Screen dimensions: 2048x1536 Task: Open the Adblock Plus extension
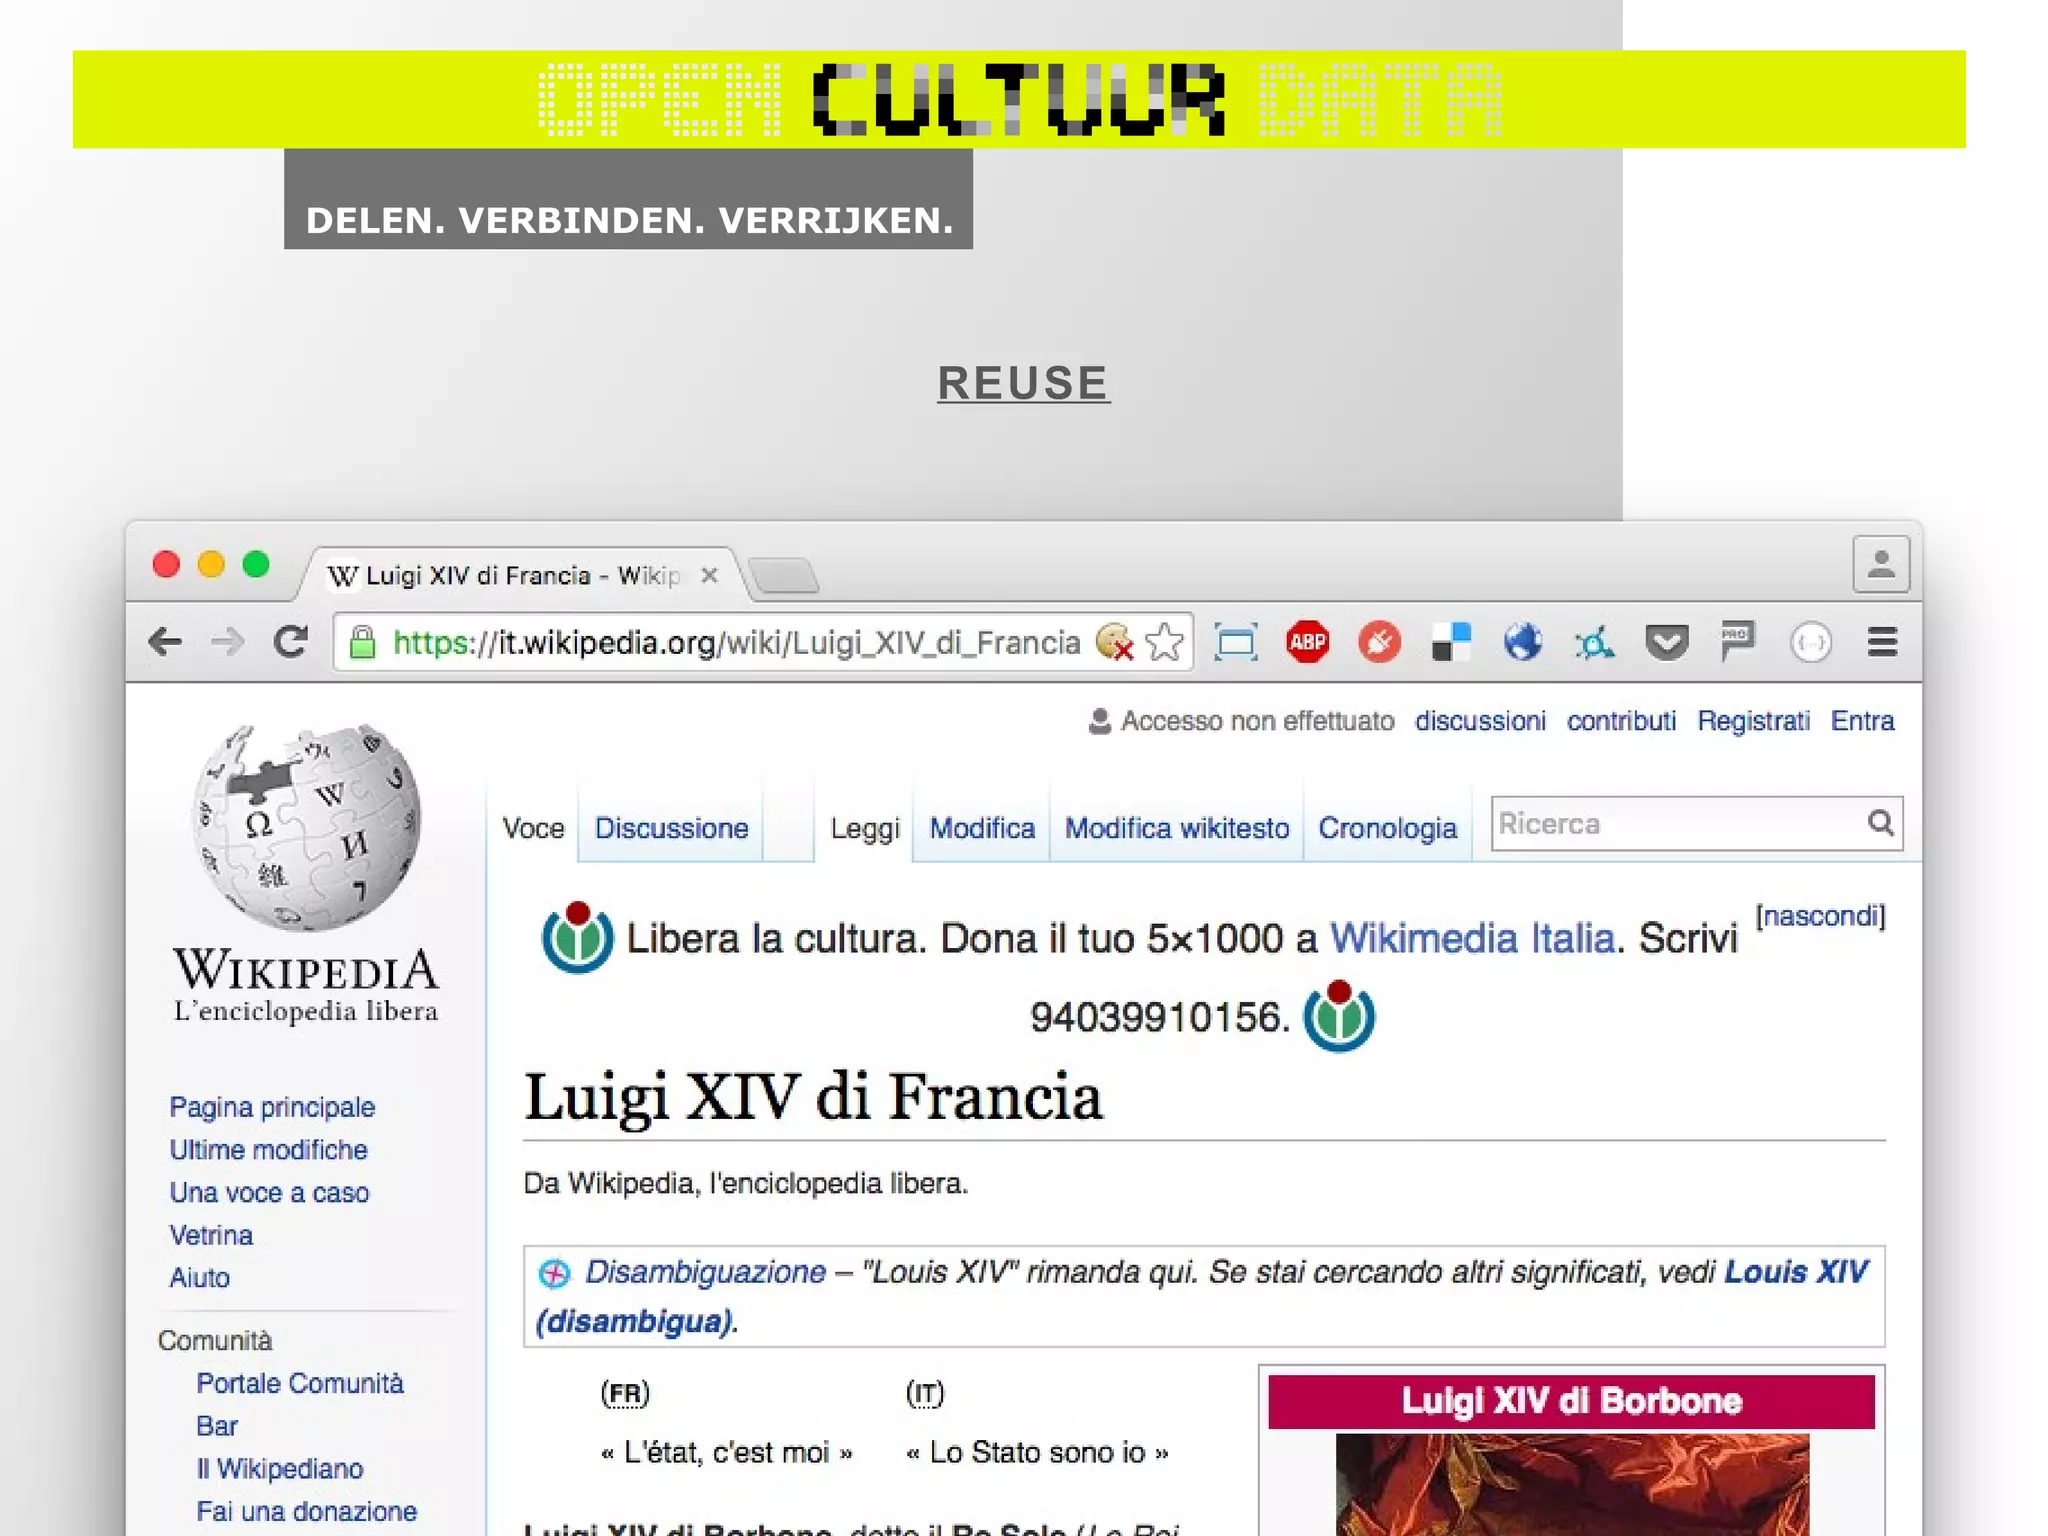[x=1307, y=642]
